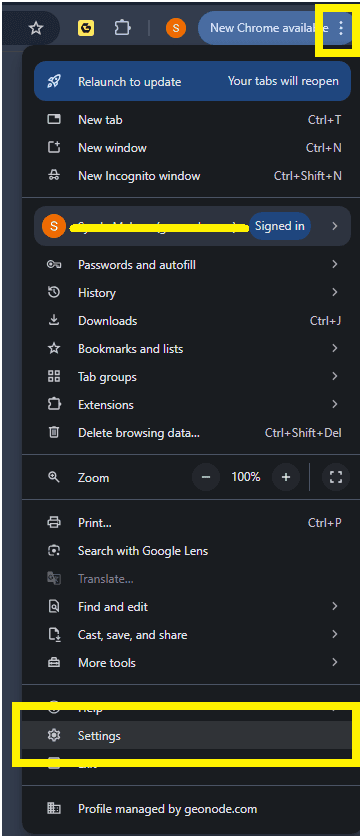The height and width of the screenshot is (838, 360).
Task: Select Relaunch to update
Action: point(192,81)
